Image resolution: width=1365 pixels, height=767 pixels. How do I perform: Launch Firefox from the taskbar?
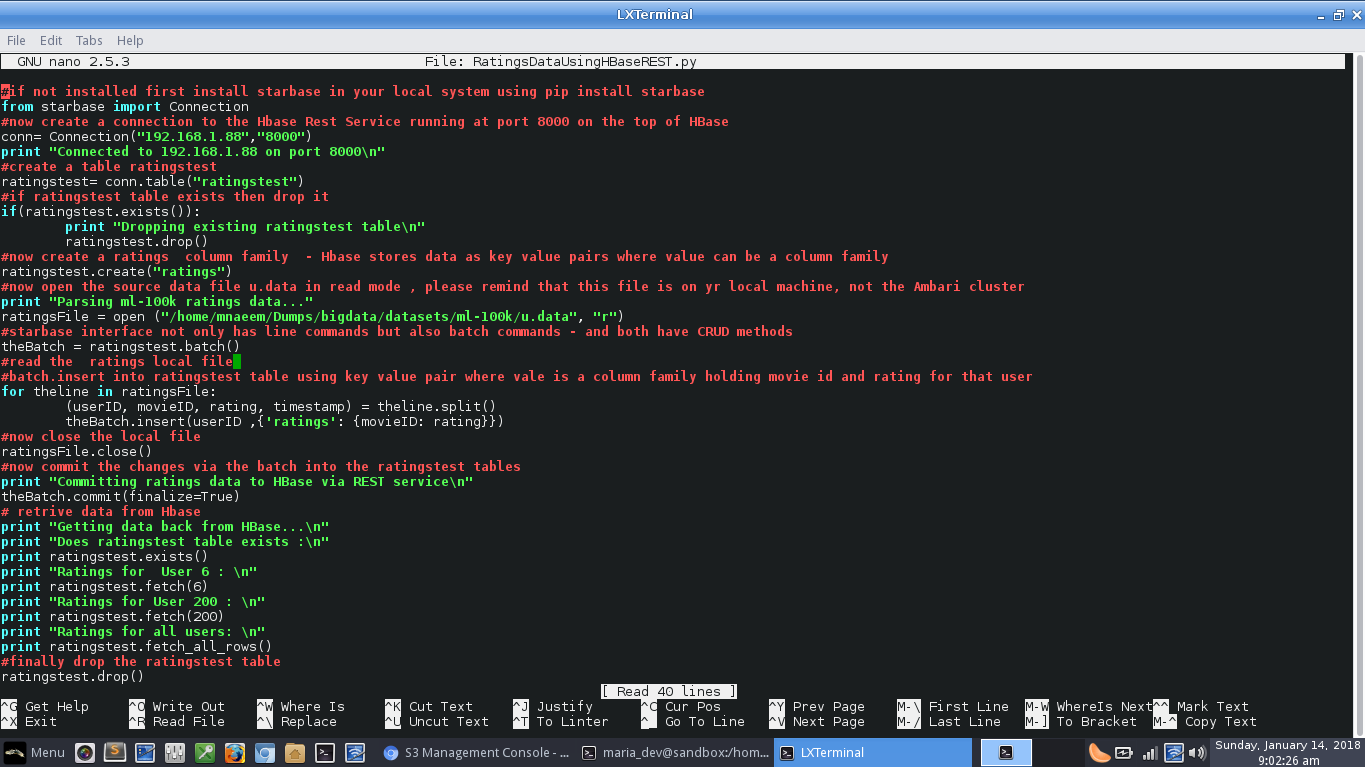point(235,752)
